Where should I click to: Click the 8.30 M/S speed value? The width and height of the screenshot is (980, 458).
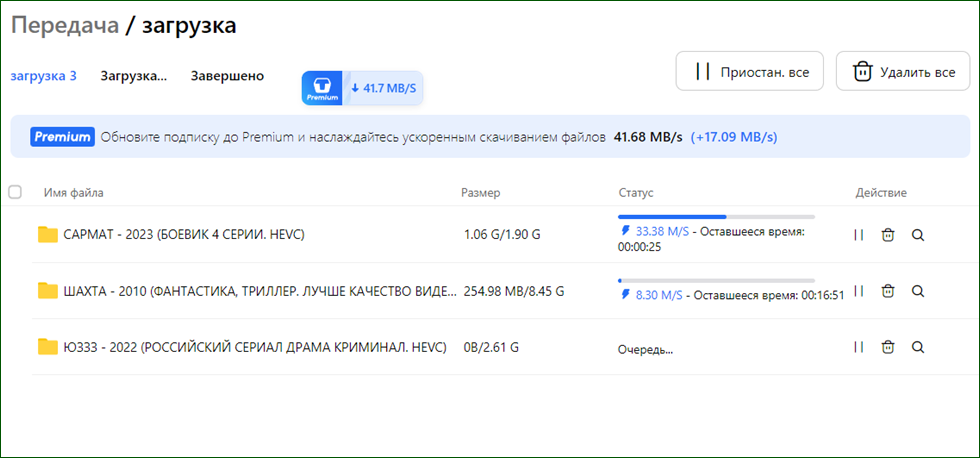click(x=659, y=295)
